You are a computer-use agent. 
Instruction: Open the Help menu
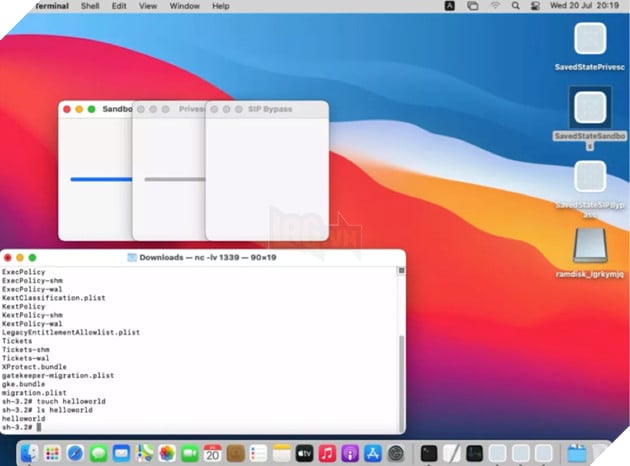[221, 6]
